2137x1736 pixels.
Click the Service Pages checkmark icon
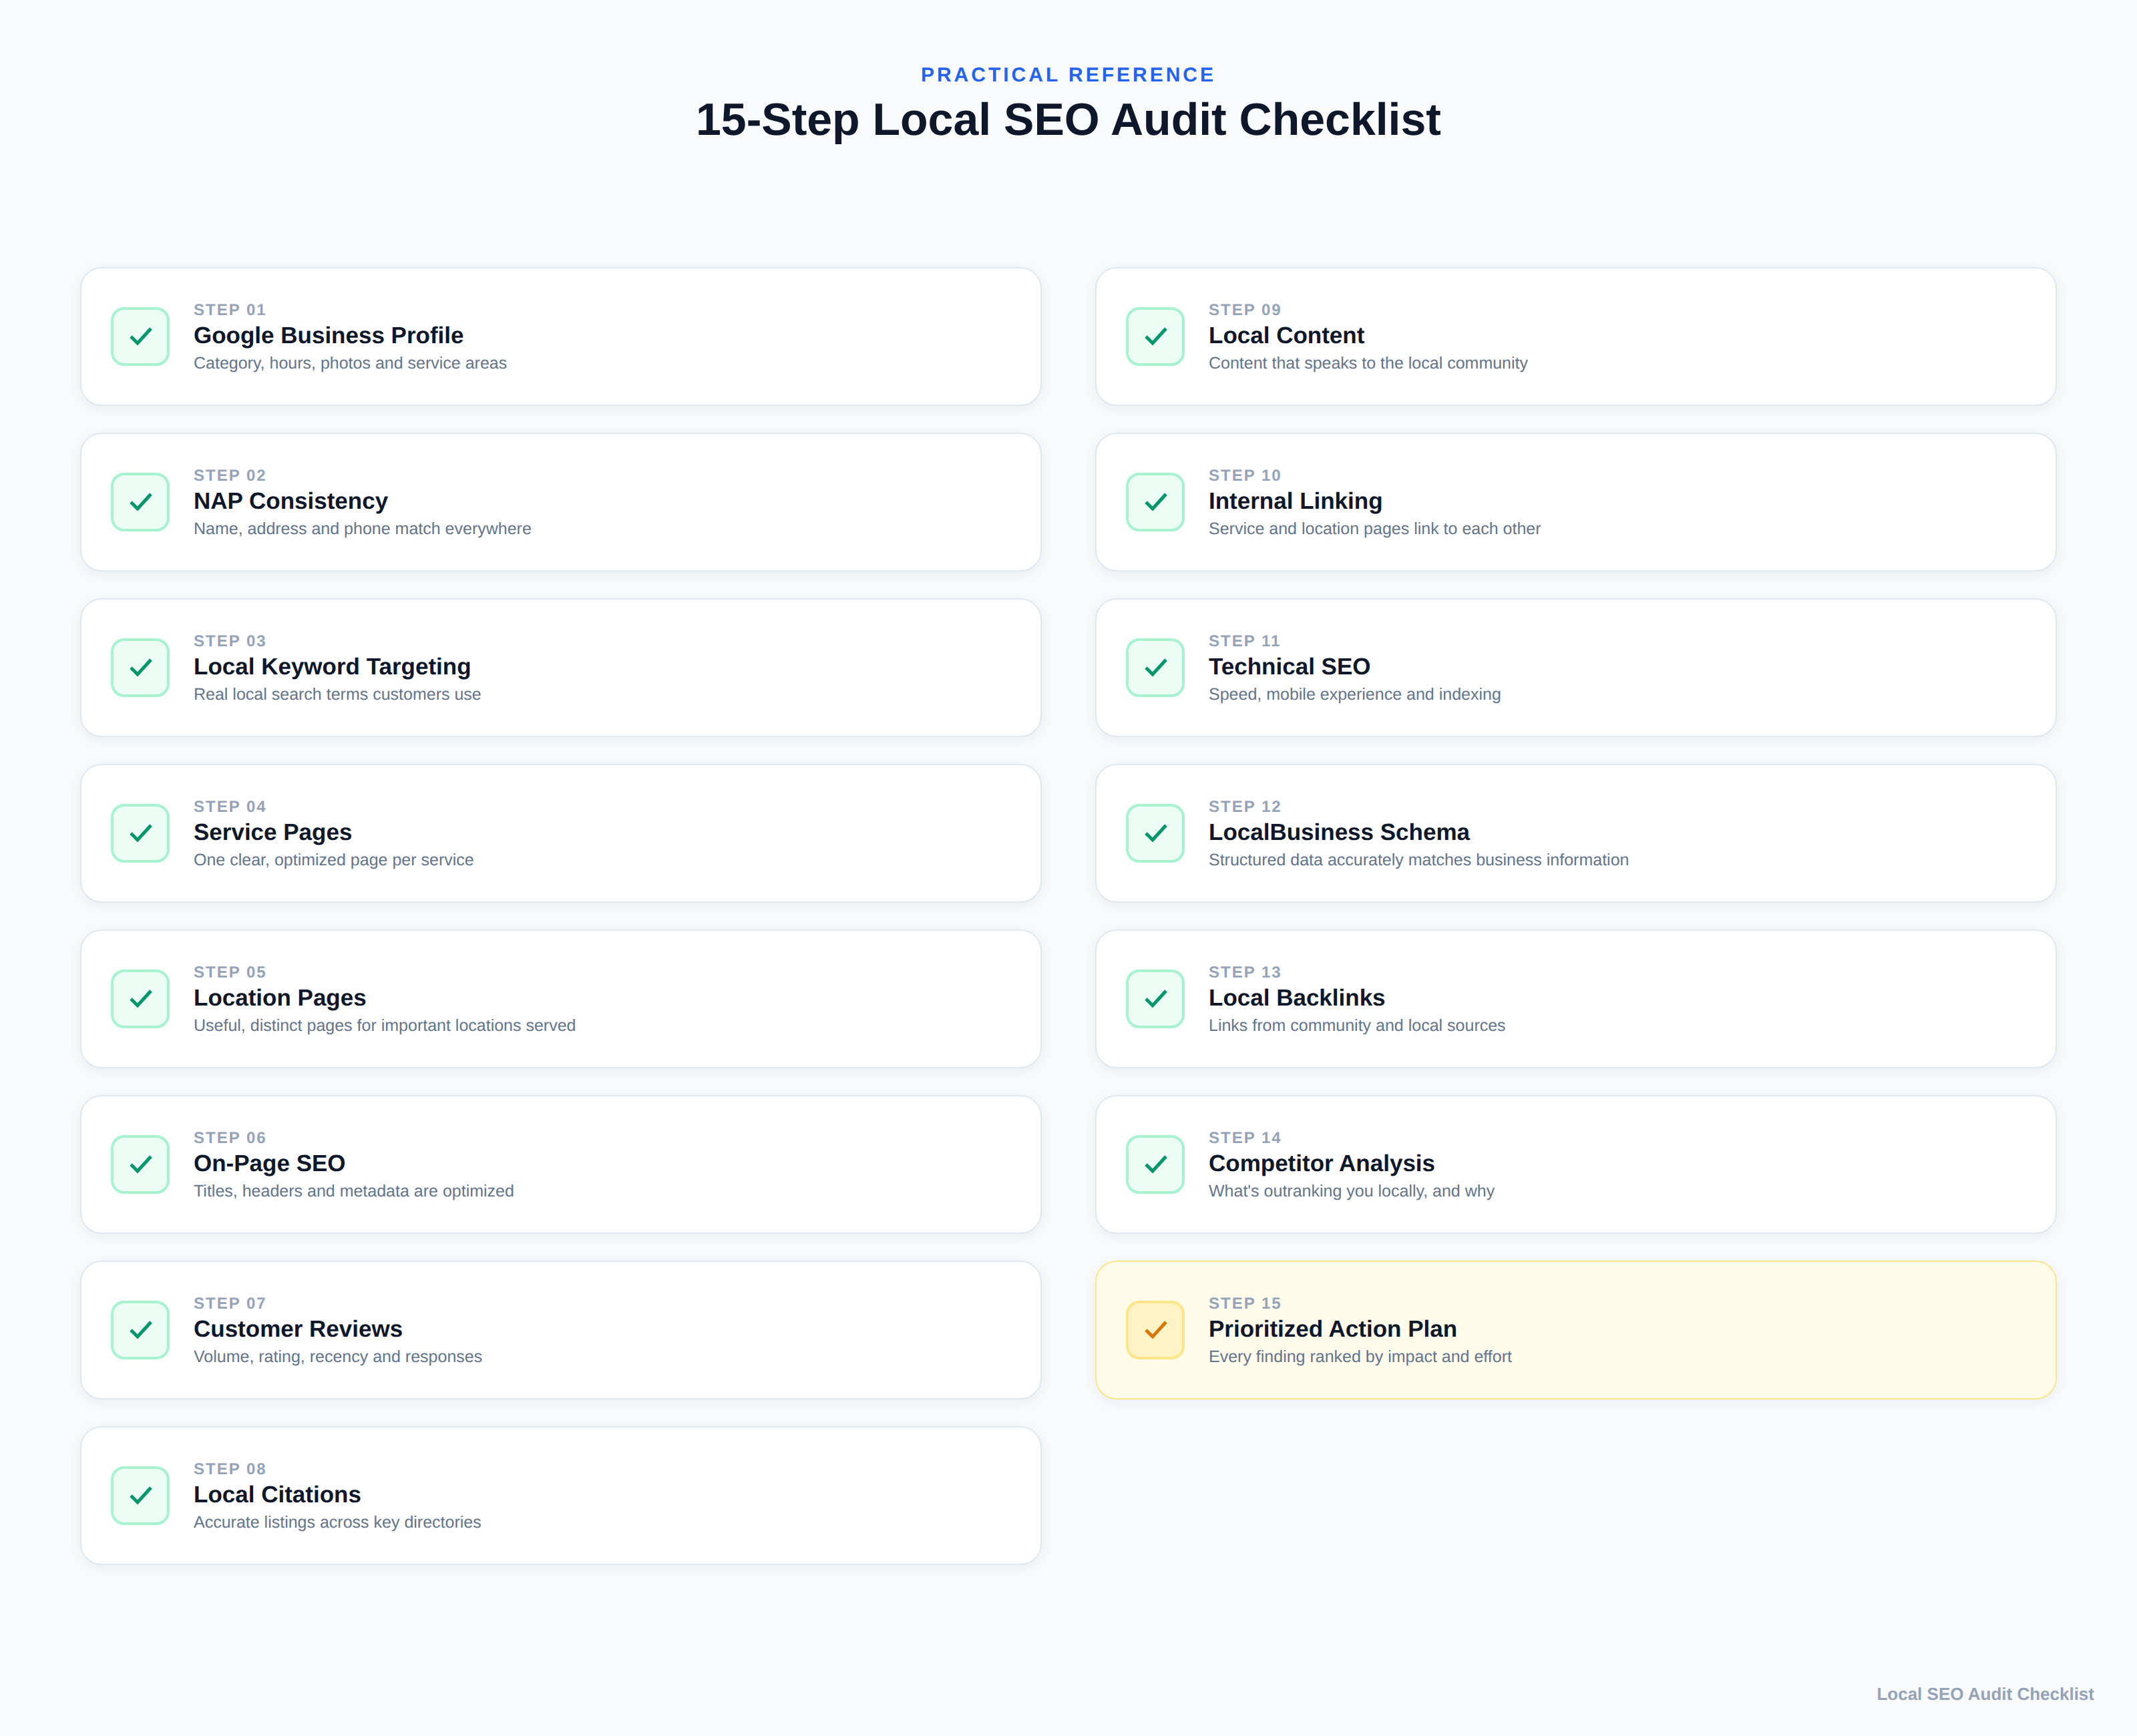tap(140, 833)
